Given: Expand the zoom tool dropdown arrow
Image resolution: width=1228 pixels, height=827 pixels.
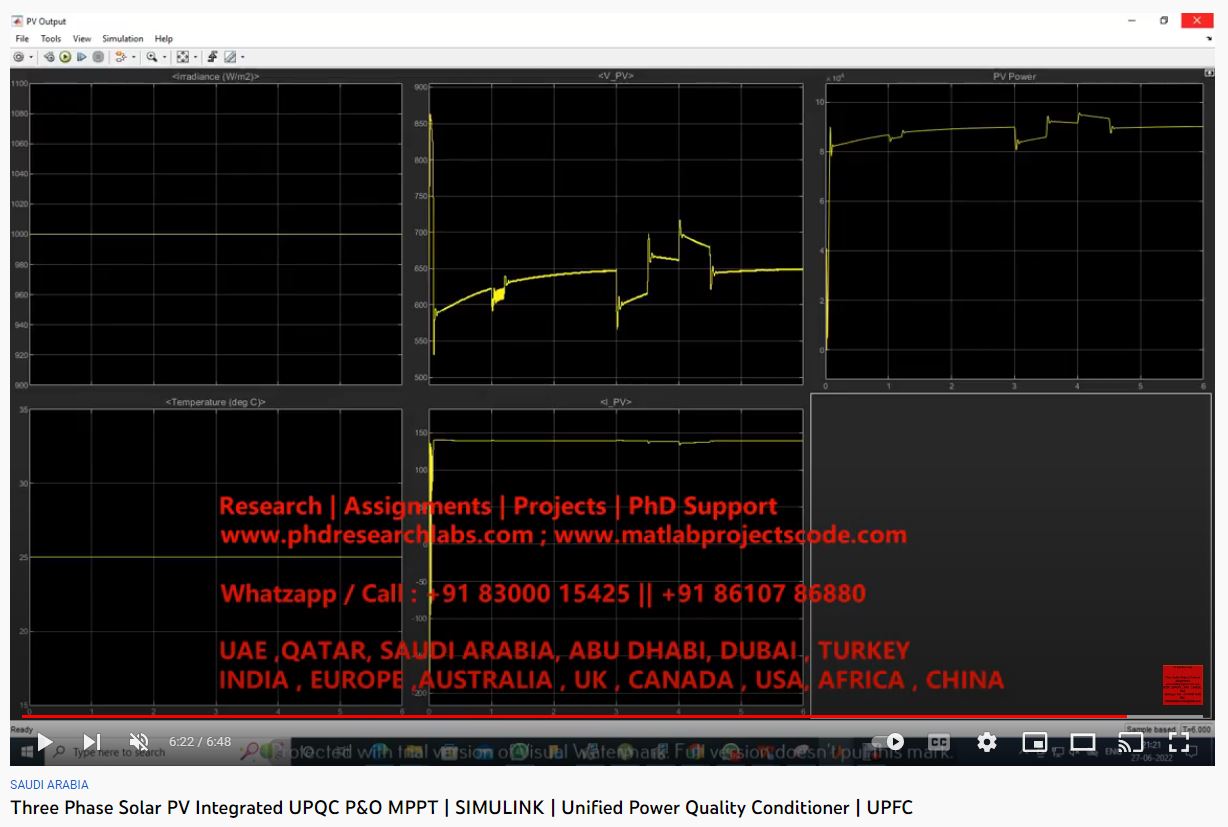Looking at the screenshot, I should point(165,57).
